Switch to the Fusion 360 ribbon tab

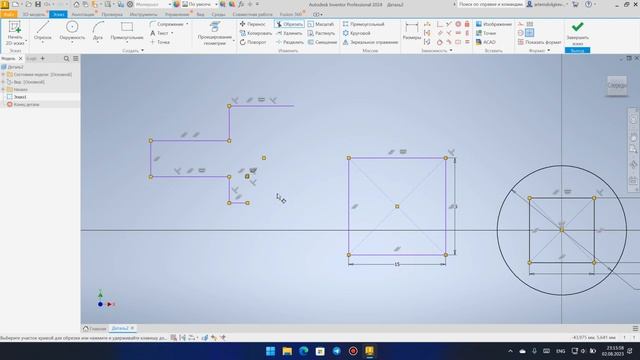pos(291,14)
